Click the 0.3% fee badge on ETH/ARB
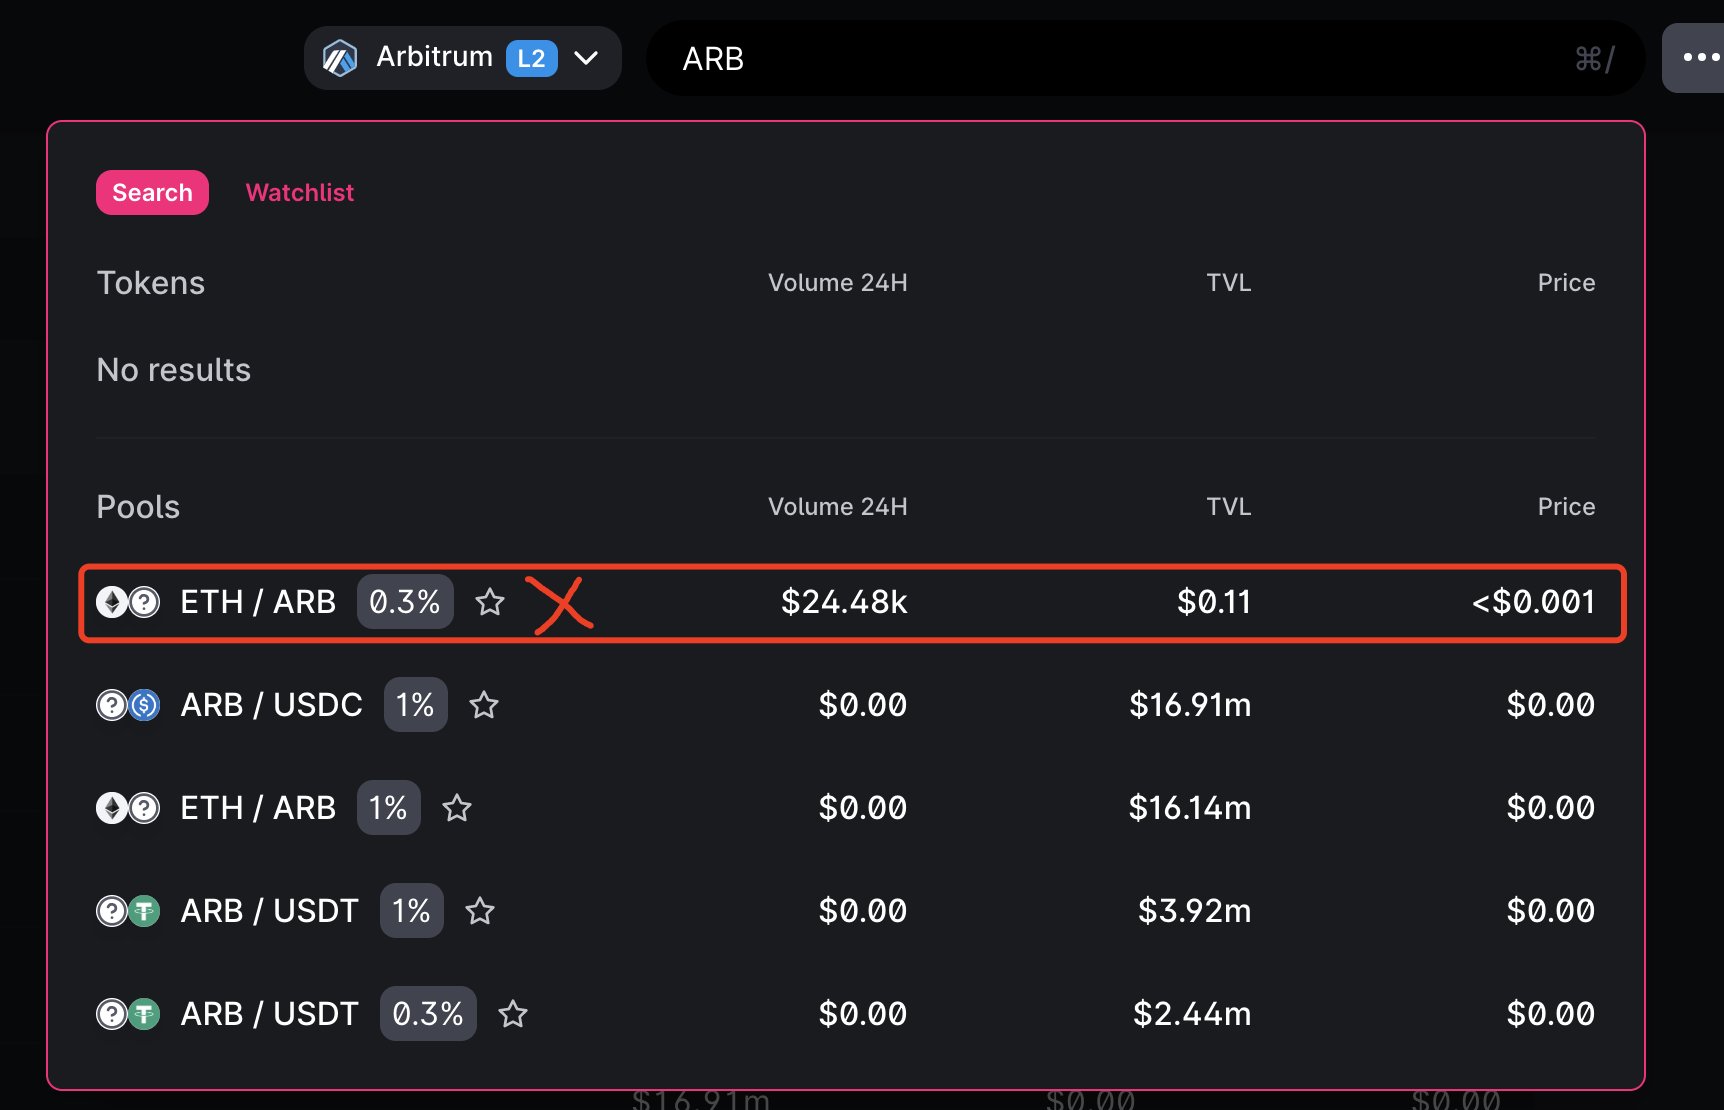This screenshot has width=1724, height=1110. (x=404, y=602)
